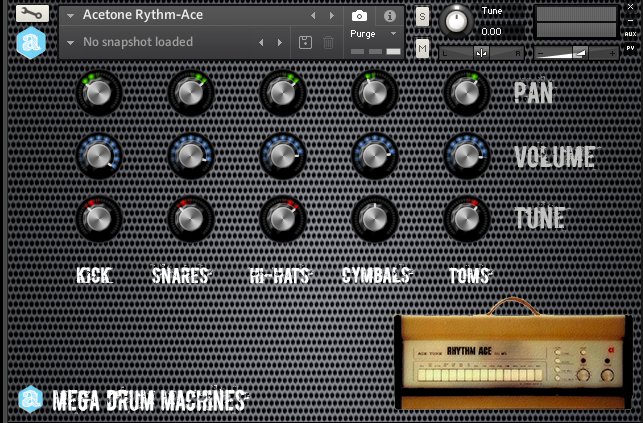The height and width of the screenshot is (423, 643).
Task: Click the Hi-Hats pan knob
Action: (x=283, y=93)
